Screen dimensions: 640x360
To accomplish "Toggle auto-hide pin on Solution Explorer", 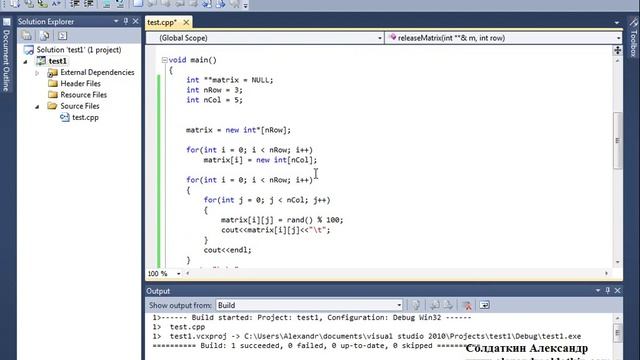I will pos(126,21).
